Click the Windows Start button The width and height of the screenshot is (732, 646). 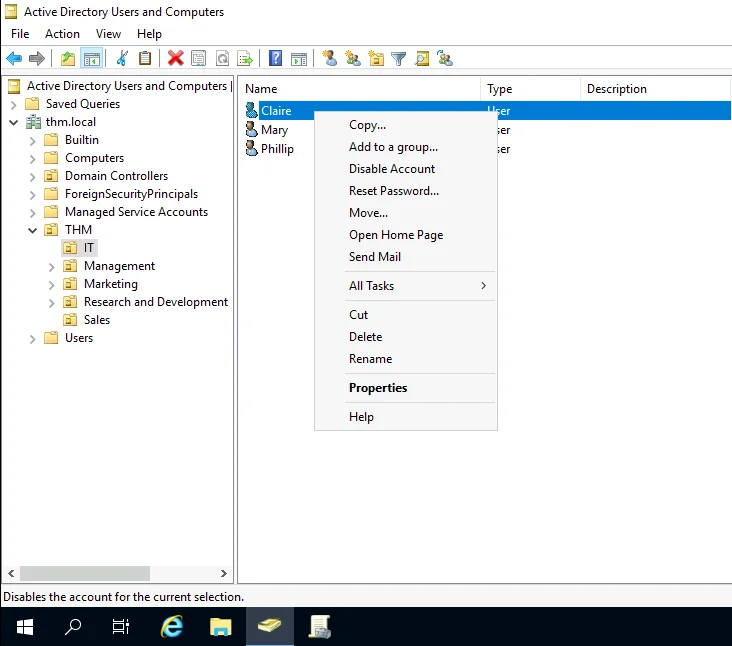(25, 627)
